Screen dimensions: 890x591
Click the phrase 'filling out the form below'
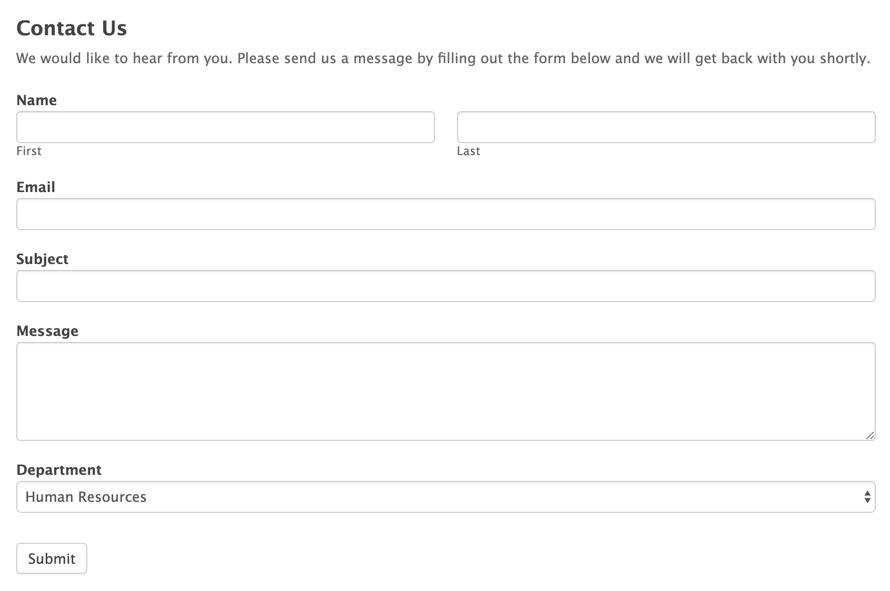click(x=523, y=58)
